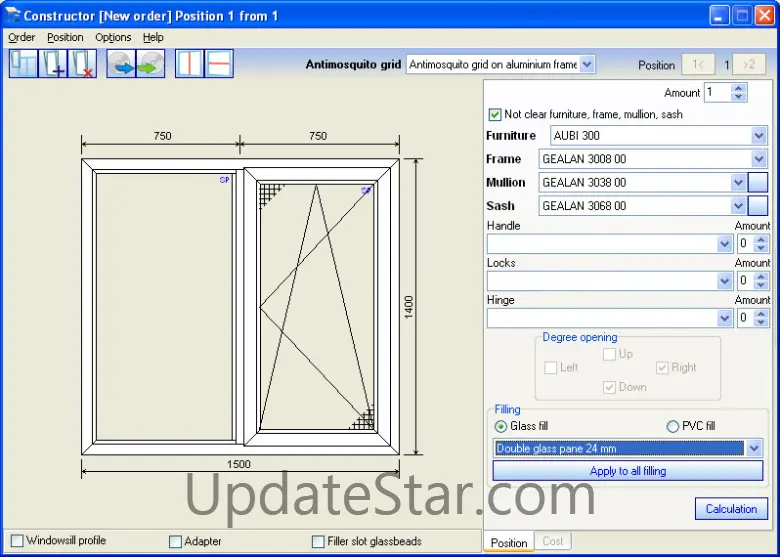Click the Hinge amount stepper arrows
The image size is (780, 557).
click(x=761, y=318)
